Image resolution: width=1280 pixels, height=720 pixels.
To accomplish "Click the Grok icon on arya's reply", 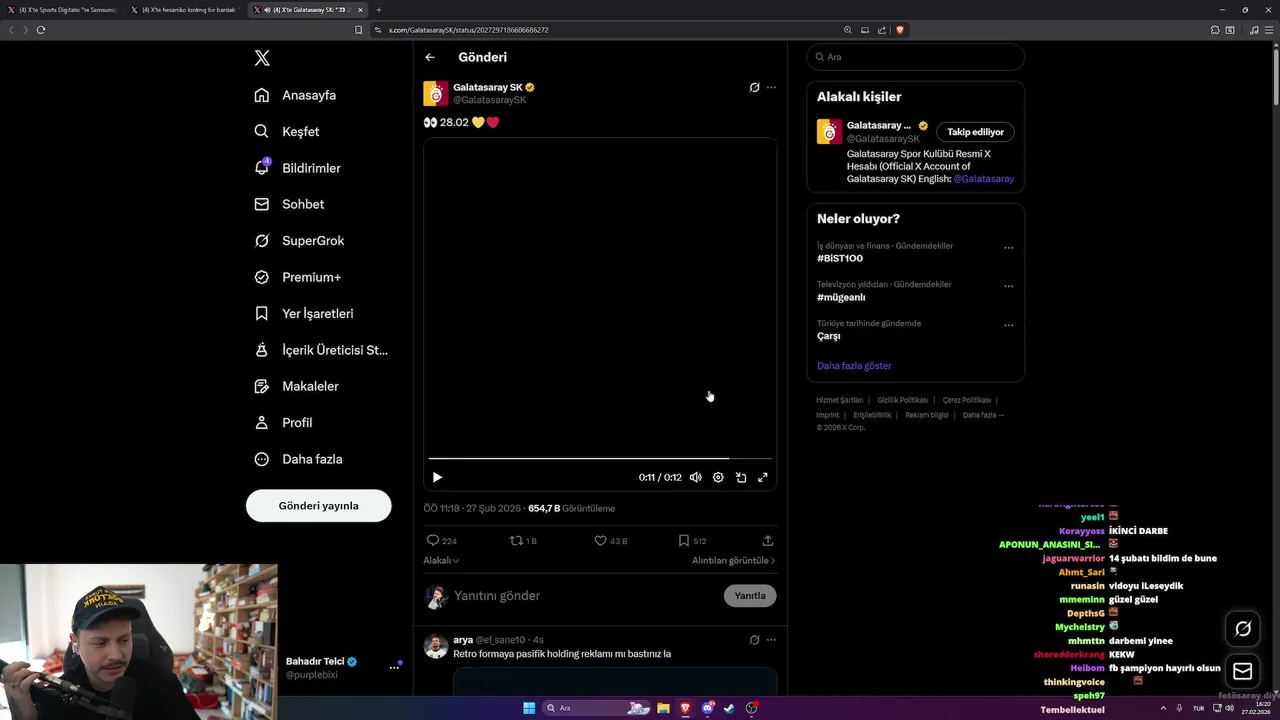I will click(754, 640).
